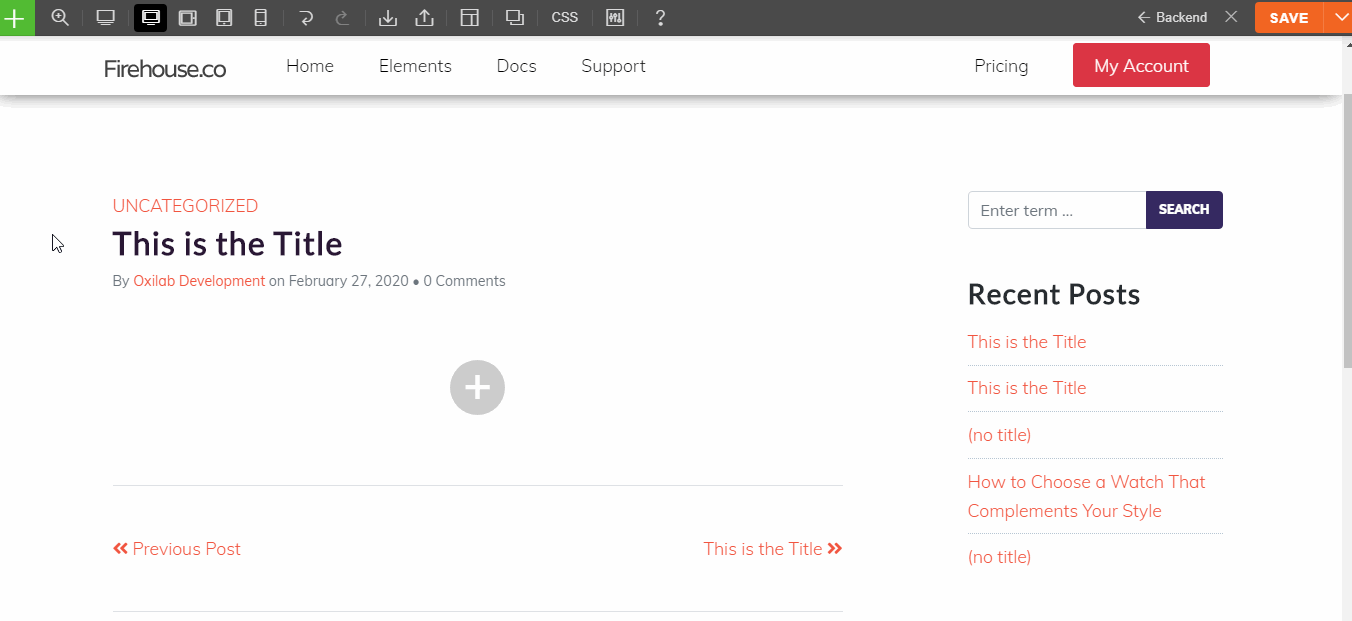
Task: Click the green add element plus button
Action: pyautogui.click(x=17, y=18)
